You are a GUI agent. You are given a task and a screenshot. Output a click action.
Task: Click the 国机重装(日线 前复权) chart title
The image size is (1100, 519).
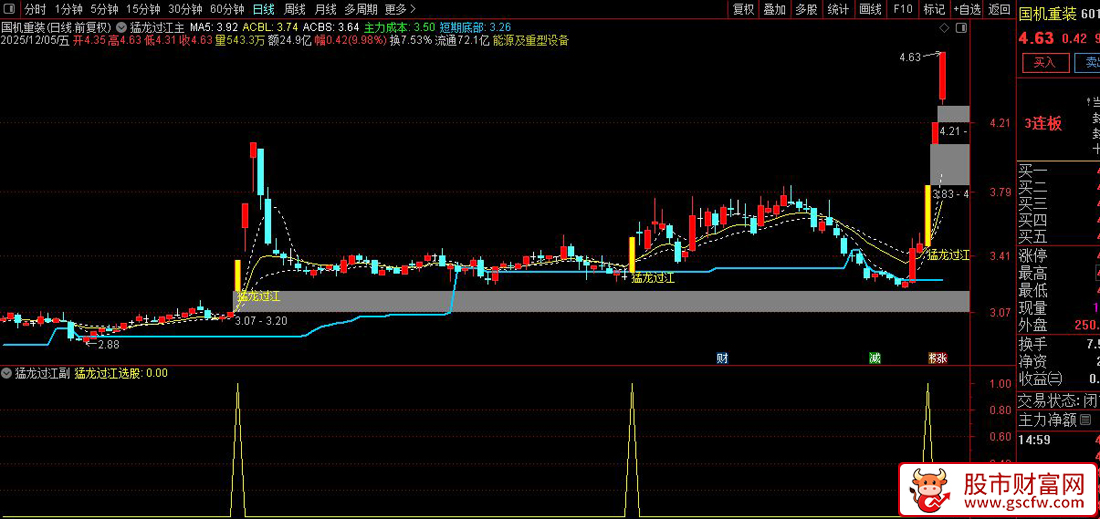point(57,27)
